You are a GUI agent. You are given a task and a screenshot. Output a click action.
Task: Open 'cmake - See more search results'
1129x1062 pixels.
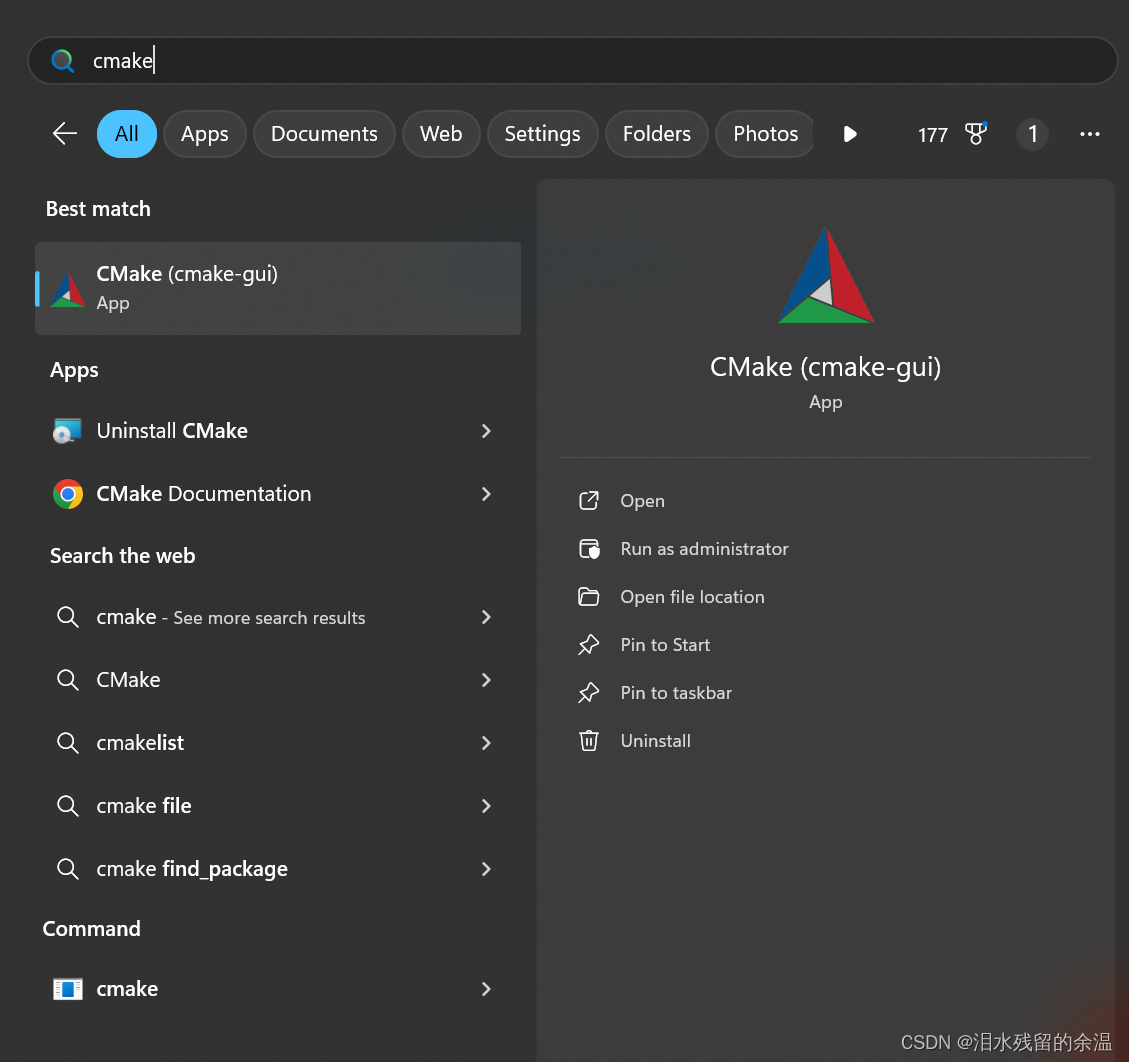click(x=278, y=617)
